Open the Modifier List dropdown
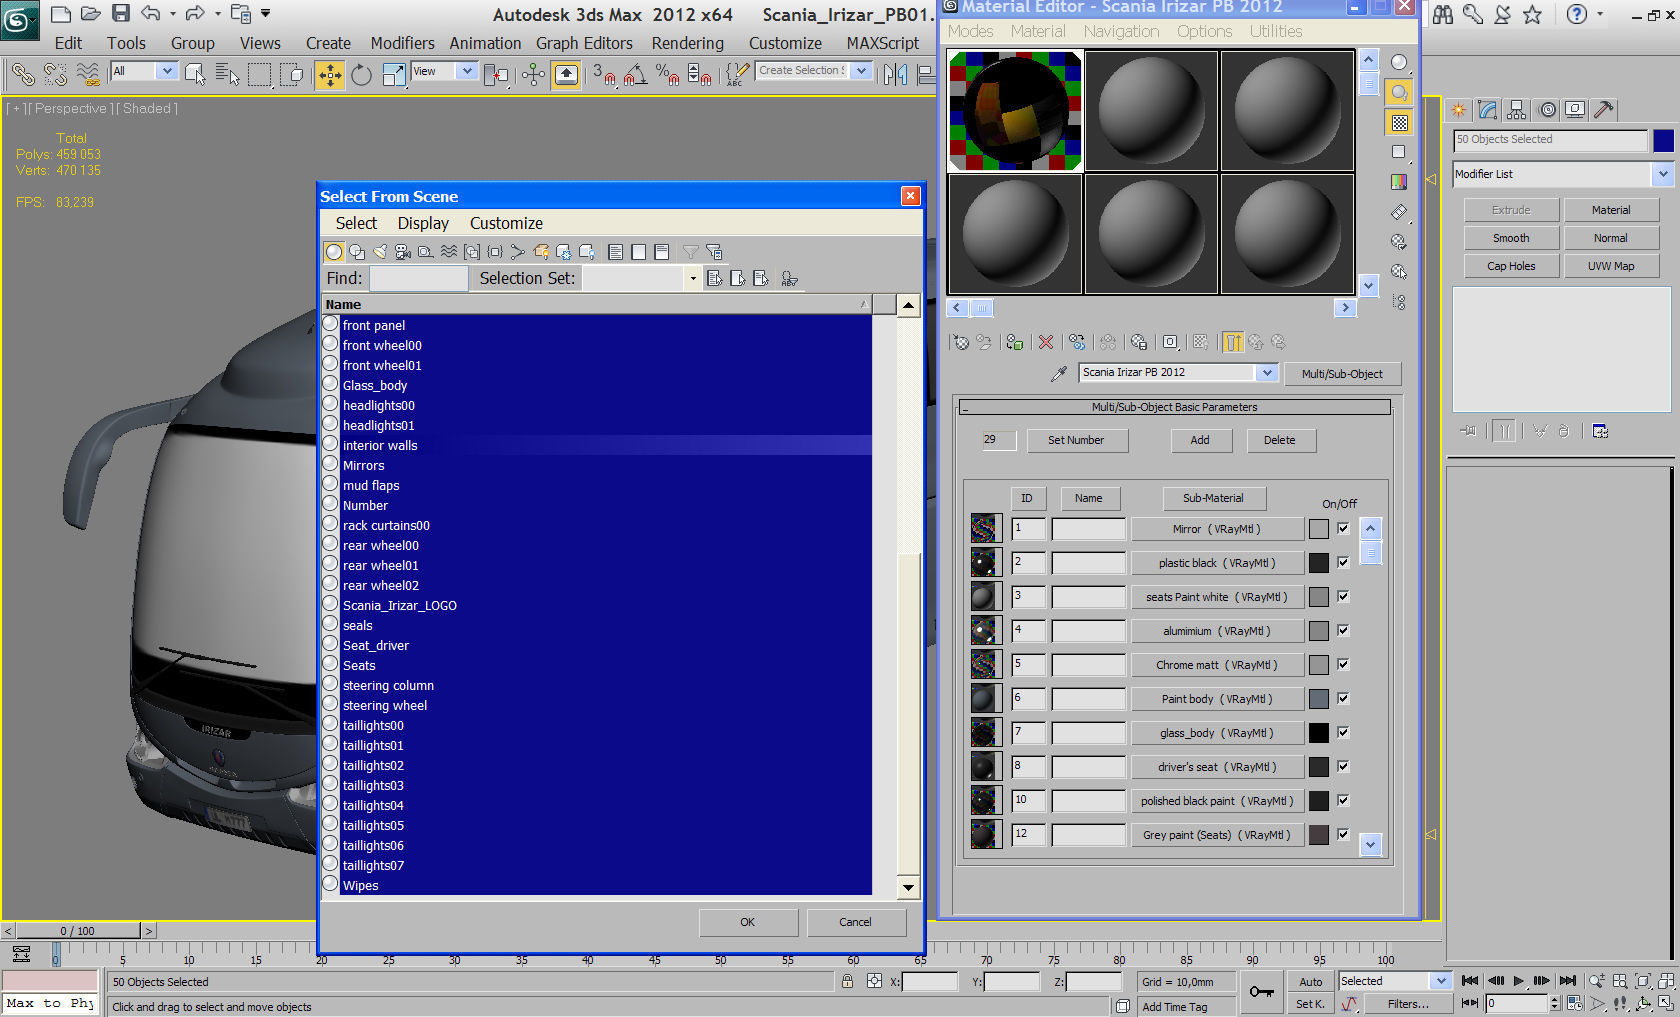Image resolution: width=1680 pixels, height=1017 pixels. point(1662,174)
